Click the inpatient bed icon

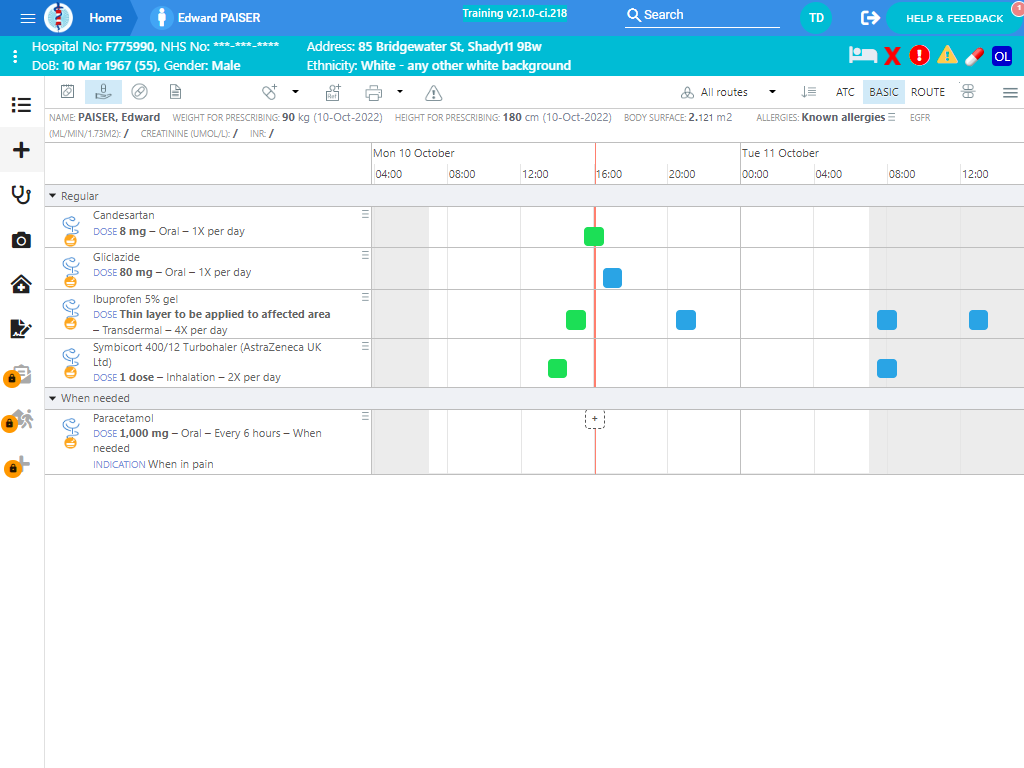coord(862,56)
